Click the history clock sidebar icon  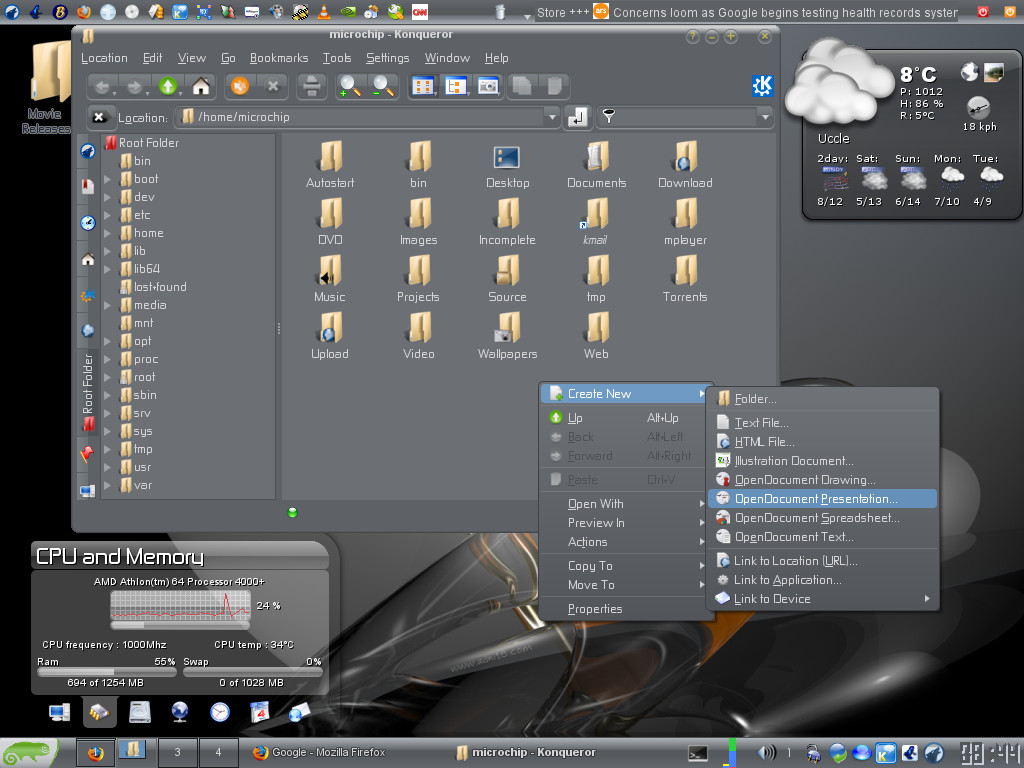click(x=88, y=223)
